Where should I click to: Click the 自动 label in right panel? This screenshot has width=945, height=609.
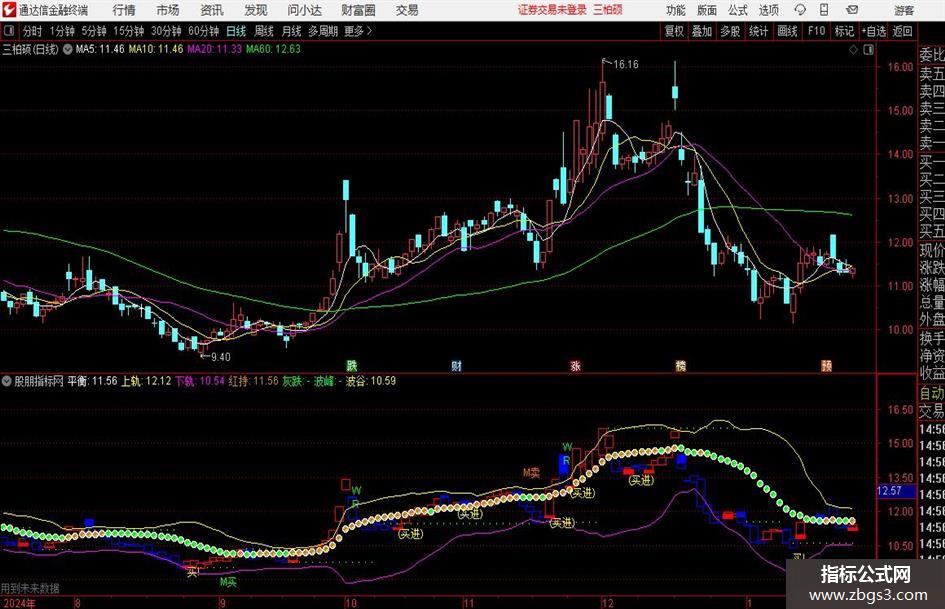pyautogui.click(x=932, y=393)
